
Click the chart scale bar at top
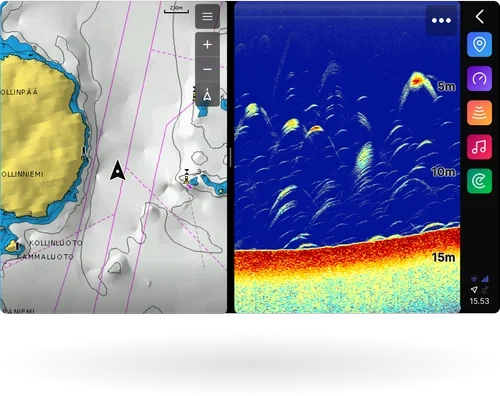[176, 10]
